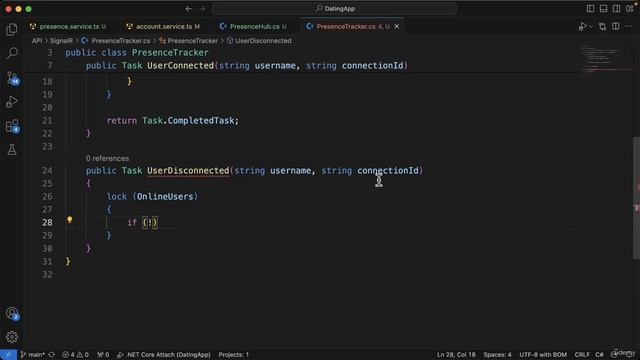Toggle the secondary side bar layout icon

coord(616,9)
